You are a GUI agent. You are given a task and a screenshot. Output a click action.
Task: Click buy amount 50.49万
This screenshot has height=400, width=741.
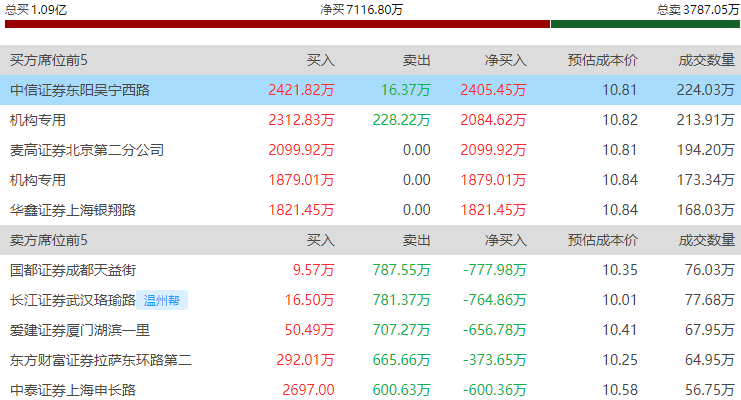point(309,330)
